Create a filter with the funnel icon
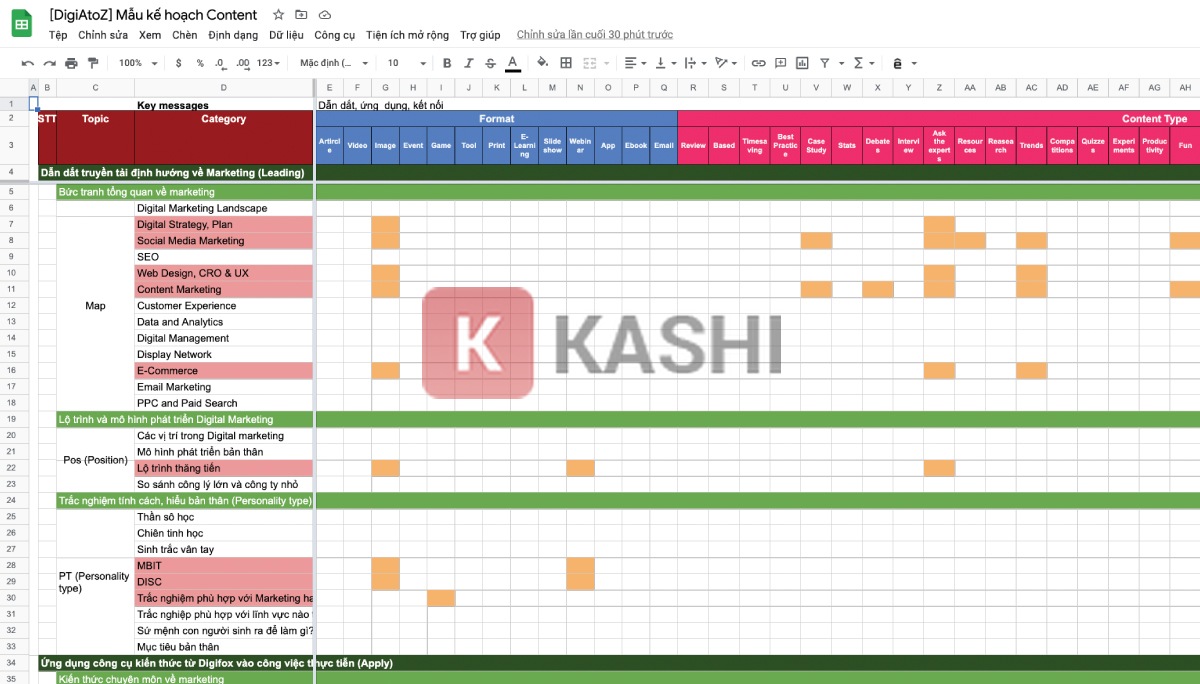 (x=825, y=63)
